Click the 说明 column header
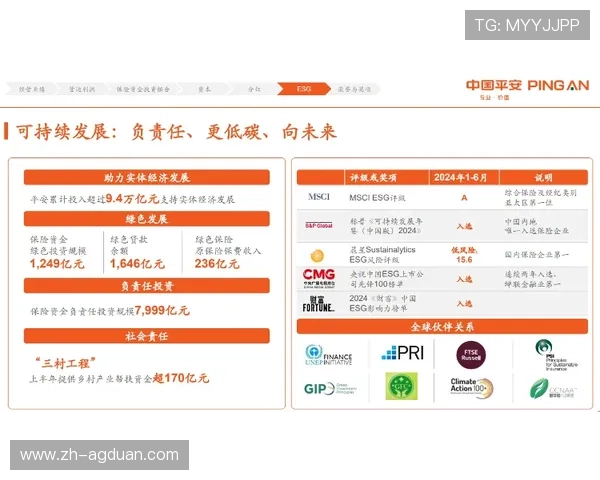600x480 pixels. click(543, 177)
